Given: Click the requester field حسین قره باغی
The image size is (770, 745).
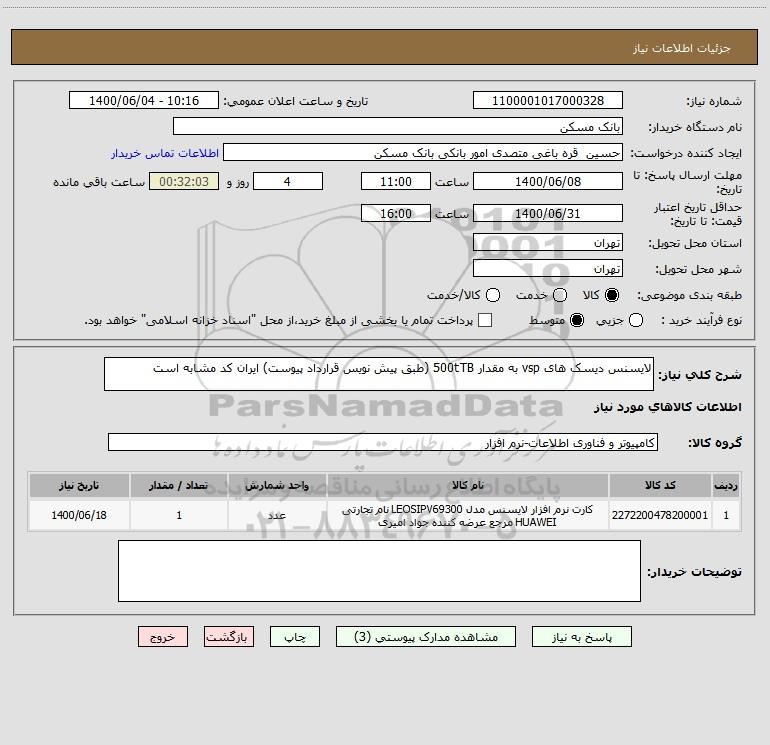Looking at the screenshot, I should (x=423, y=153).
